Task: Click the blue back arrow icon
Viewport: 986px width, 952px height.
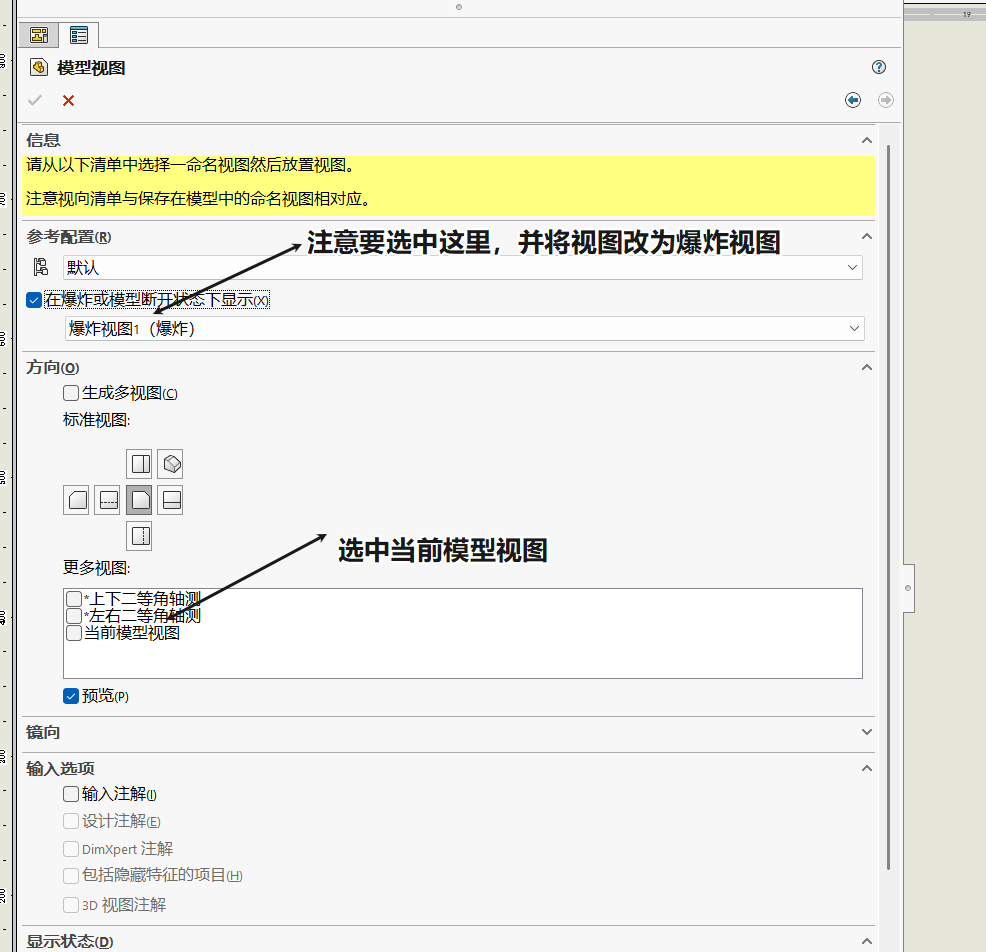Action: 852,100
